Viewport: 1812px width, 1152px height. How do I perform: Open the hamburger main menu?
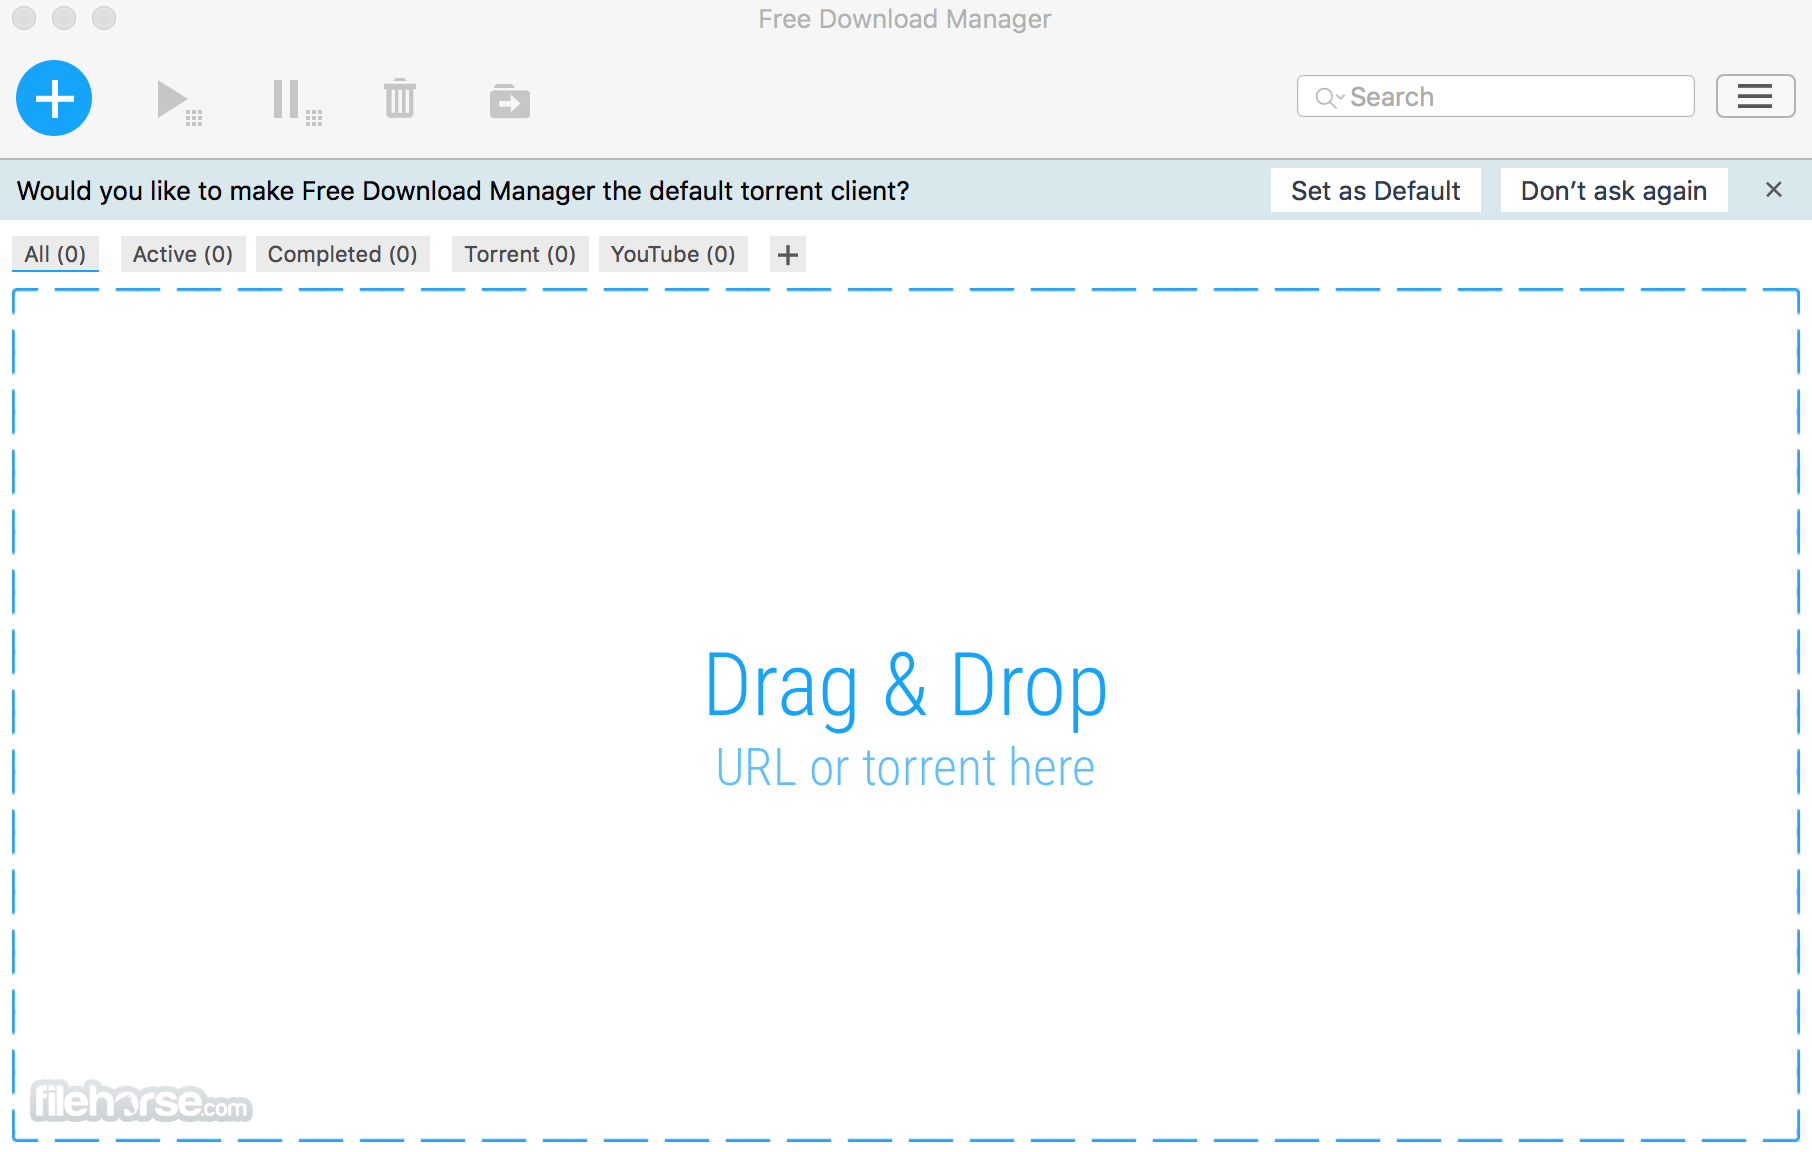click(1755, 96)
